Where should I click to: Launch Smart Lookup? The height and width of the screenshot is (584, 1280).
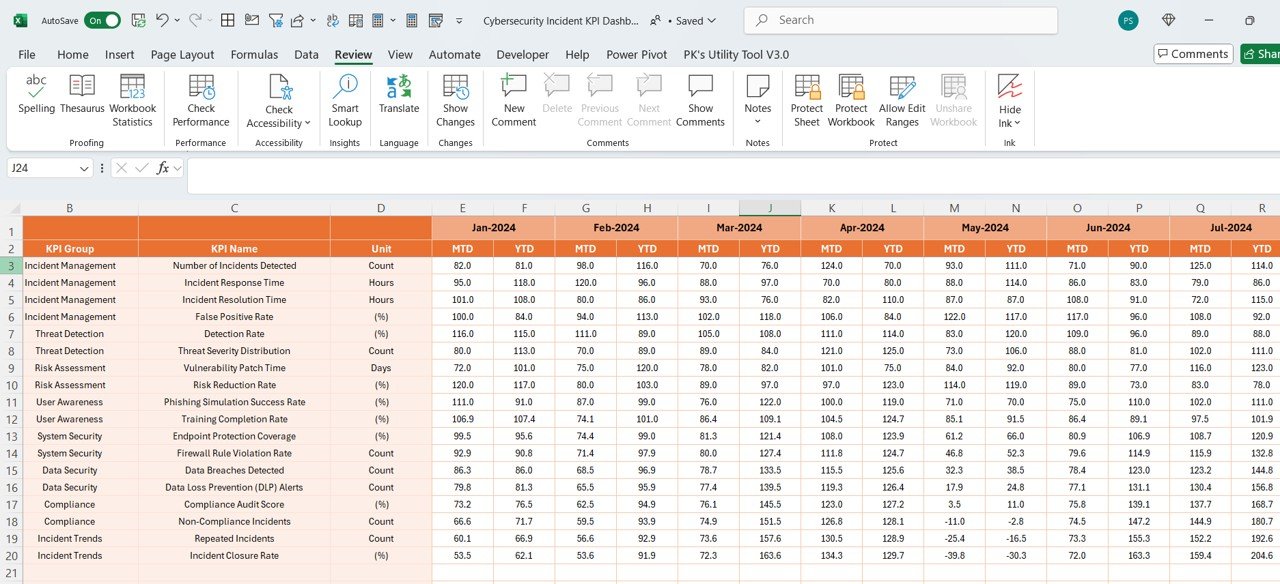click(x=345, y=101)
